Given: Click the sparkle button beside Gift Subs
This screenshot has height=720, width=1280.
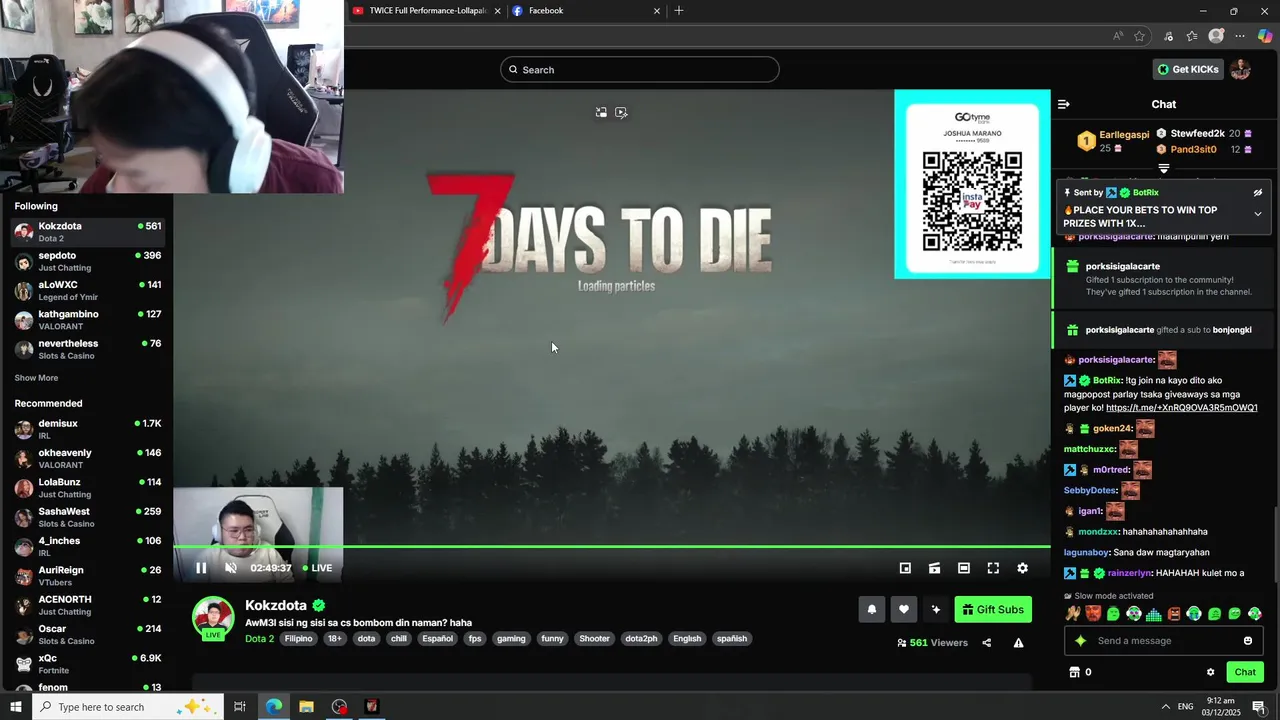Looking at the screenshot, I should tap(936, 609).
